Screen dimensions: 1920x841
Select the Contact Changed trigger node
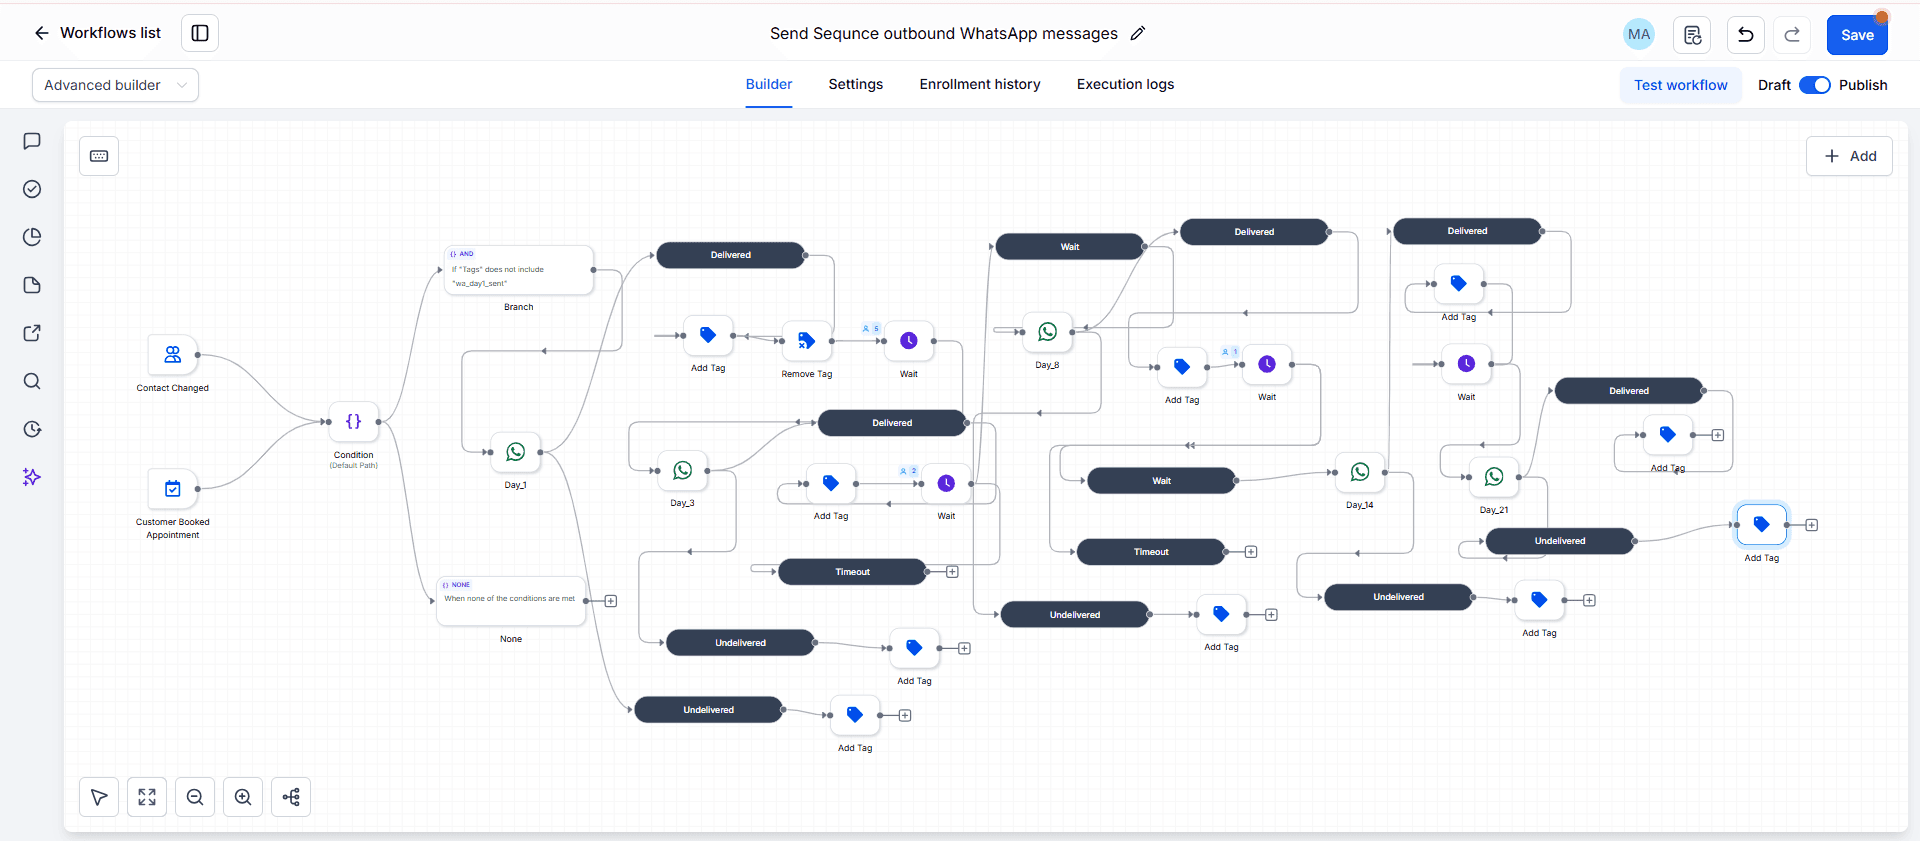click(x=173, y=354)
